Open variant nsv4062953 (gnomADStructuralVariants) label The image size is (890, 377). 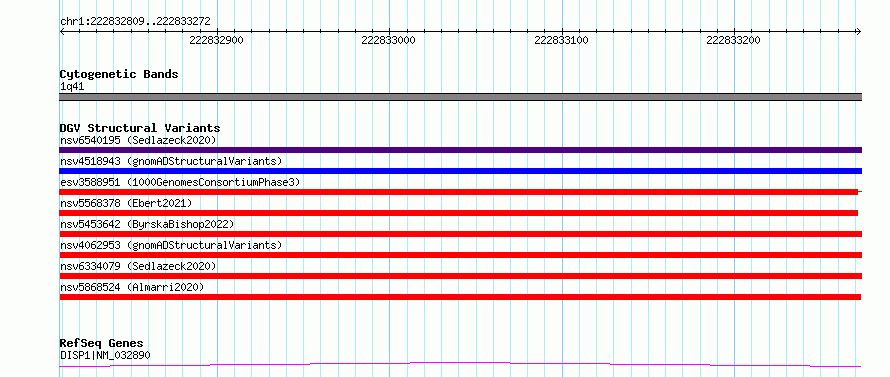point(171,245)
